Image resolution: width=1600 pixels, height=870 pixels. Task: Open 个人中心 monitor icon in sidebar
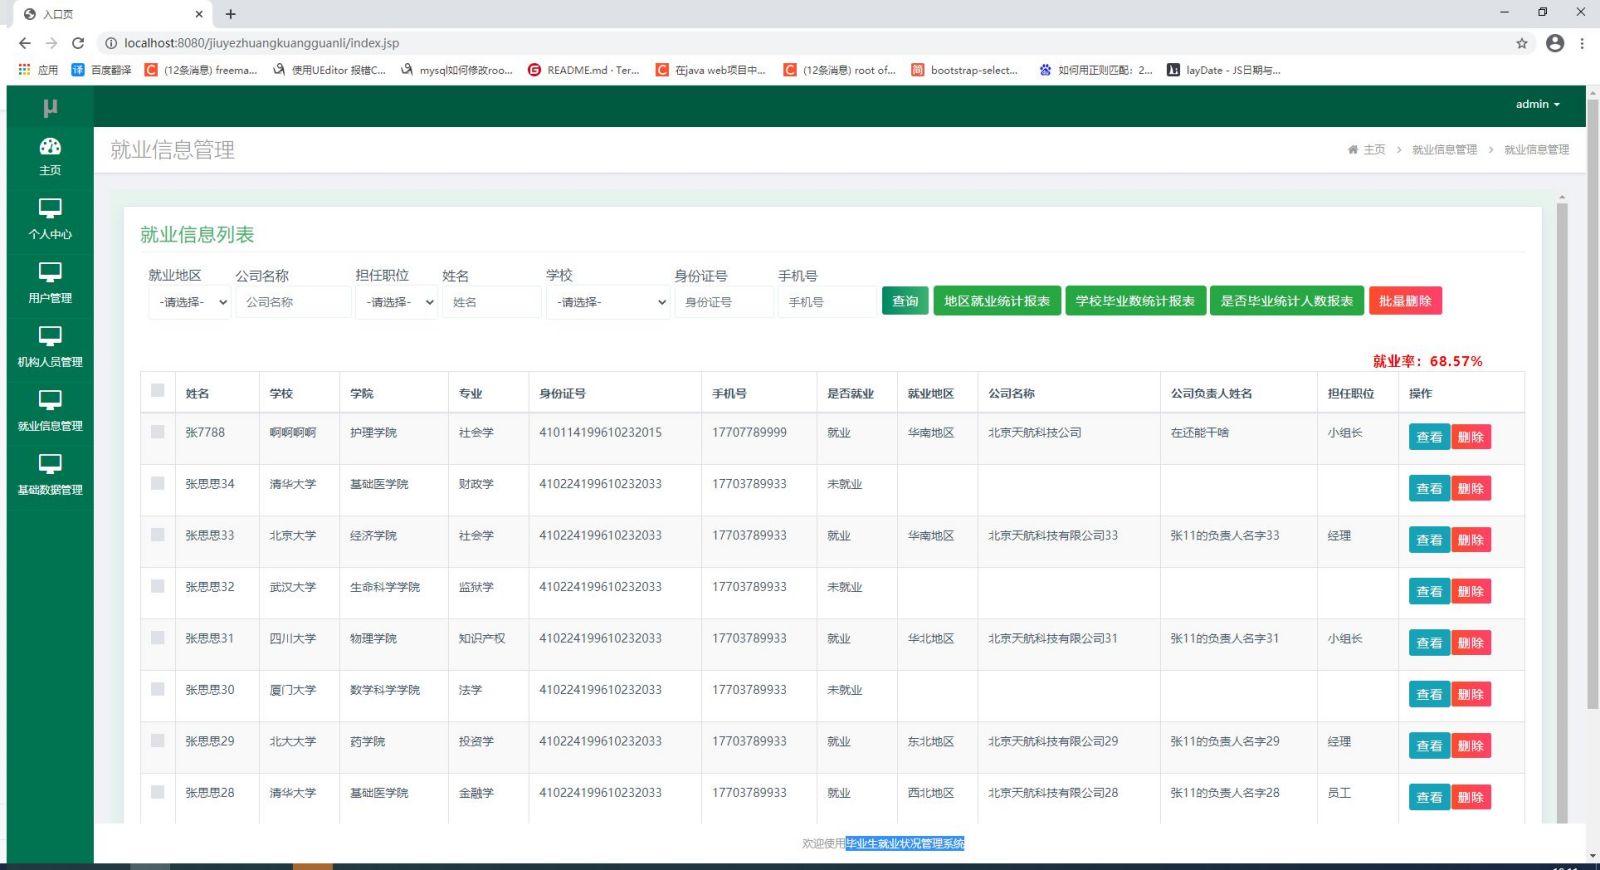pos(50,208)
